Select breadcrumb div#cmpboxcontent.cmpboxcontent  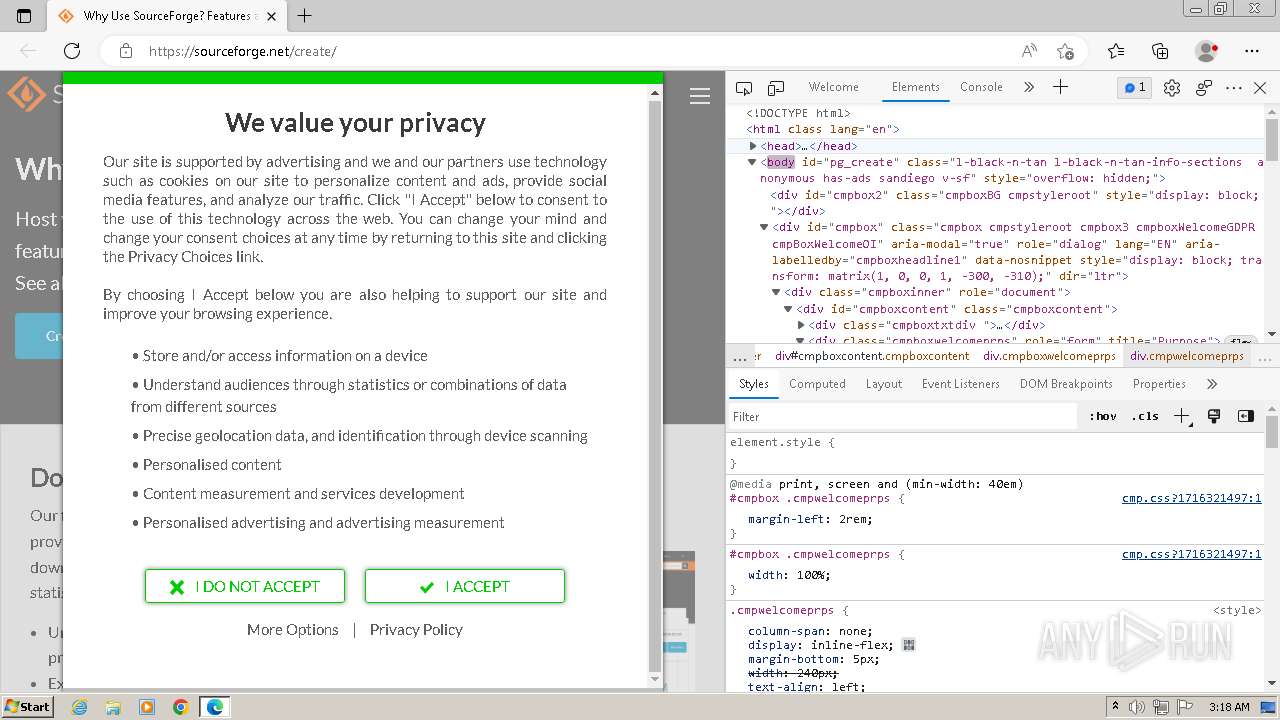click(872, 356)
